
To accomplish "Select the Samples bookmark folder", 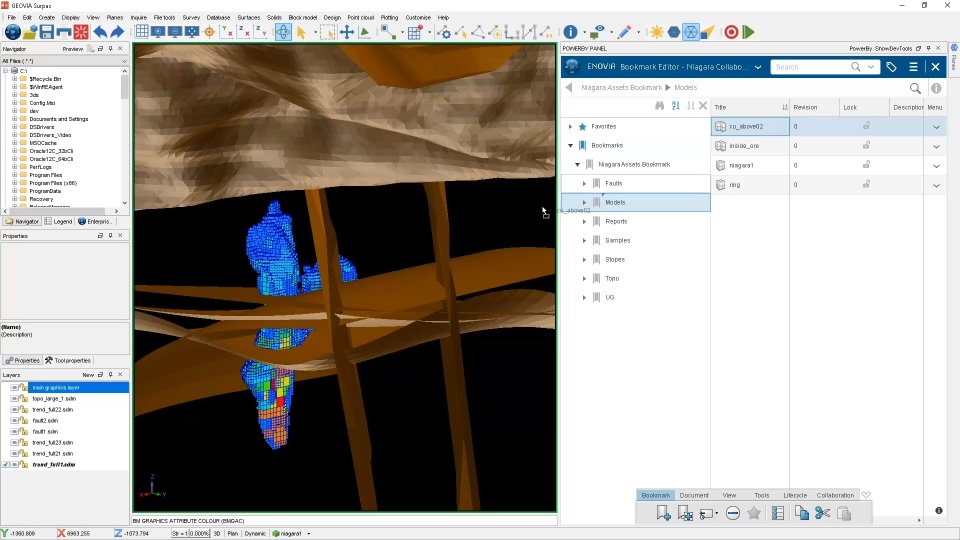I will pos(617,241).
